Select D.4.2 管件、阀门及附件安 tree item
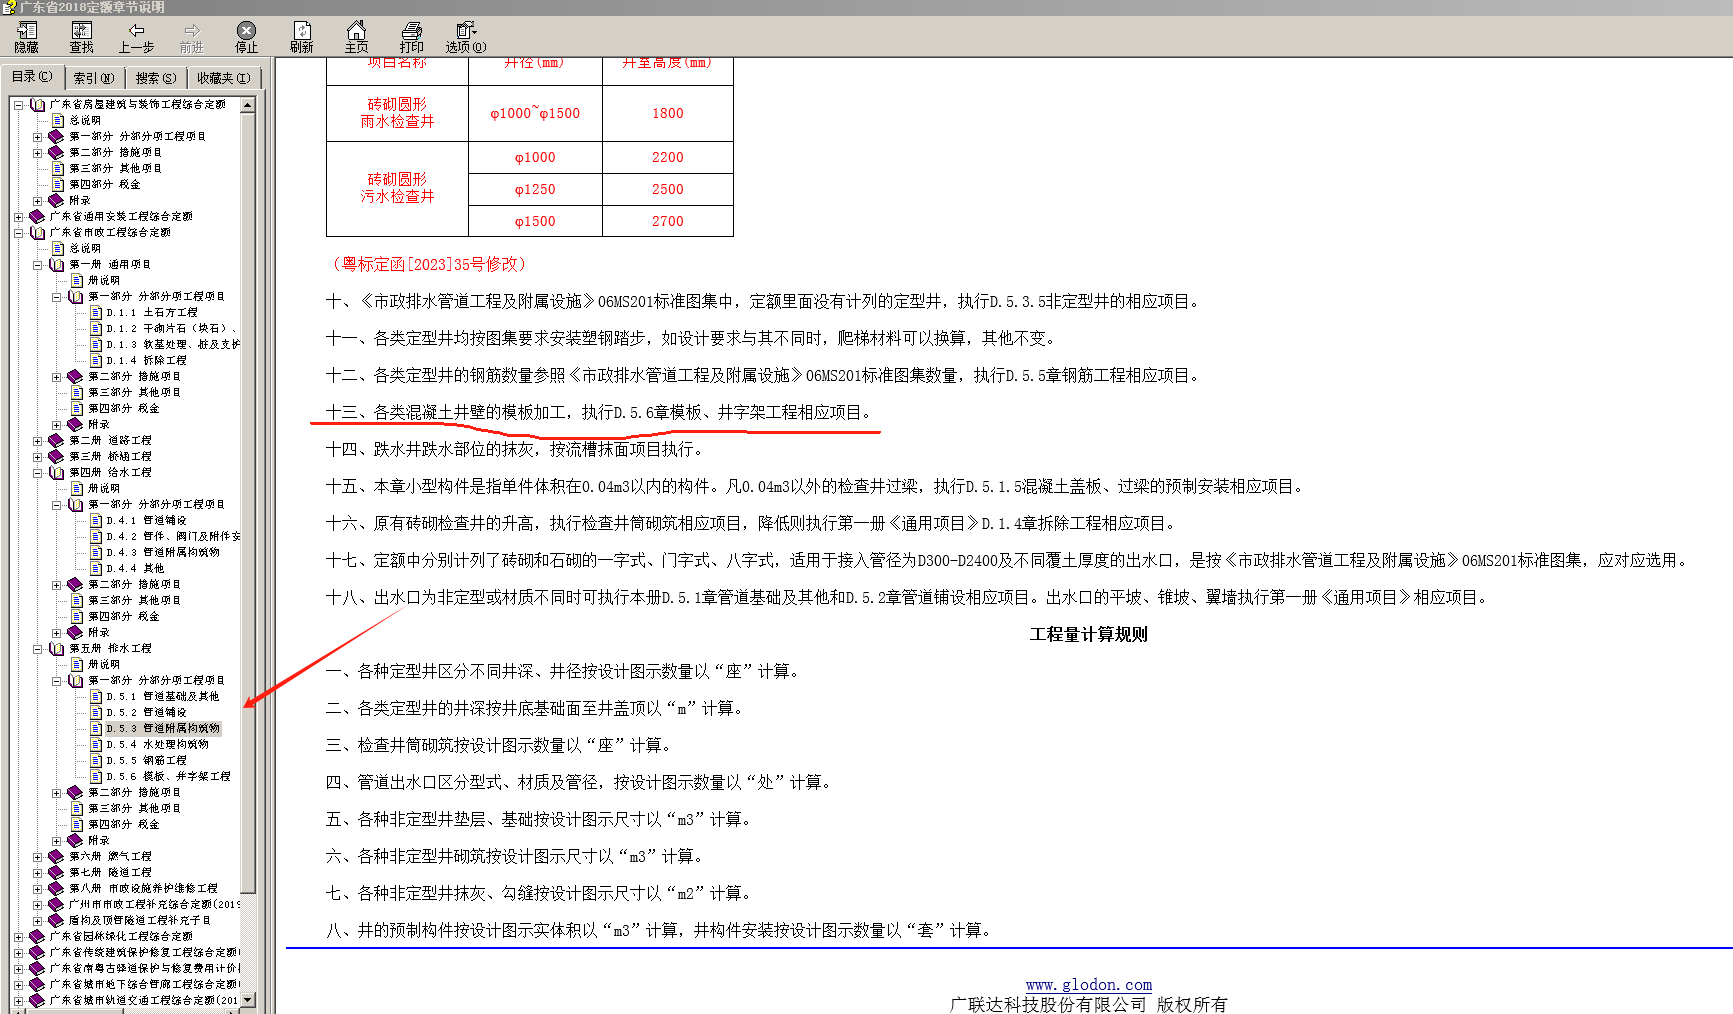This screenshot has width=1733, height=1014. (x=173, y=536)
